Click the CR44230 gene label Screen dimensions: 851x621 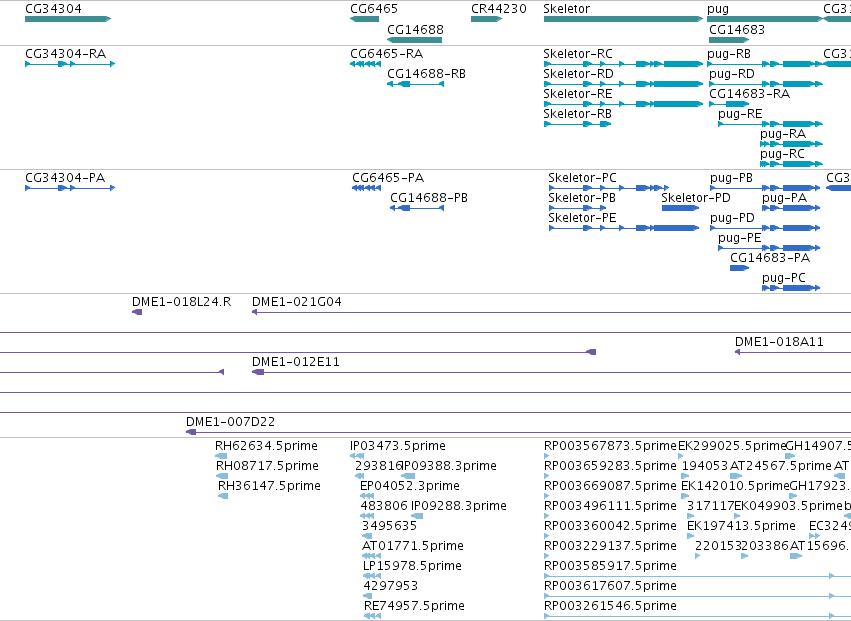pos(499,9)
